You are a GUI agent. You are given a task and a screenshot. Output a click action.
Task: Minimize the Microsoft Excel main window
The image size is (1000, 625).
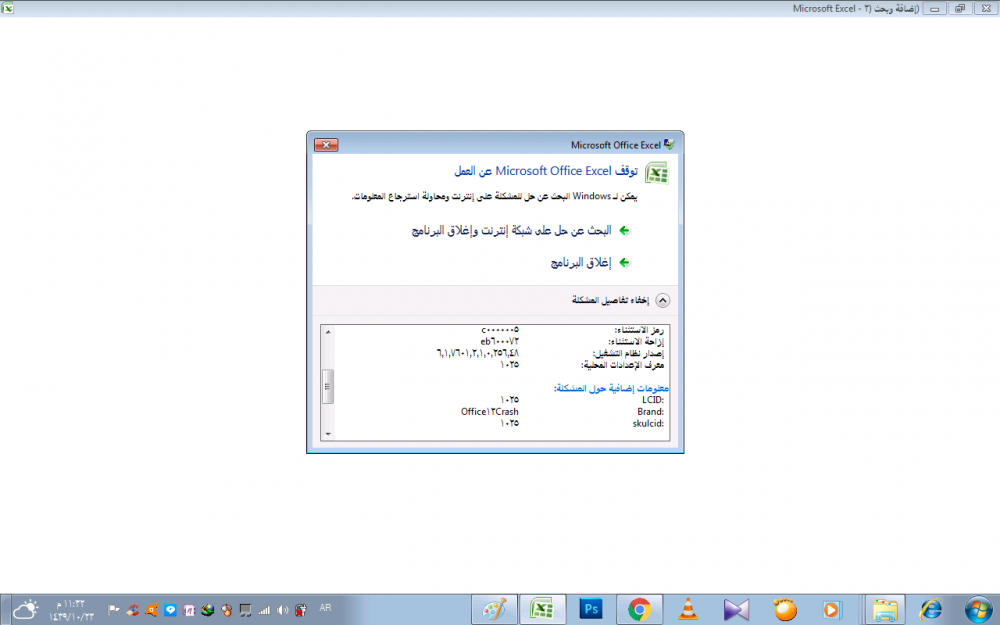click(x=934, y=9)
